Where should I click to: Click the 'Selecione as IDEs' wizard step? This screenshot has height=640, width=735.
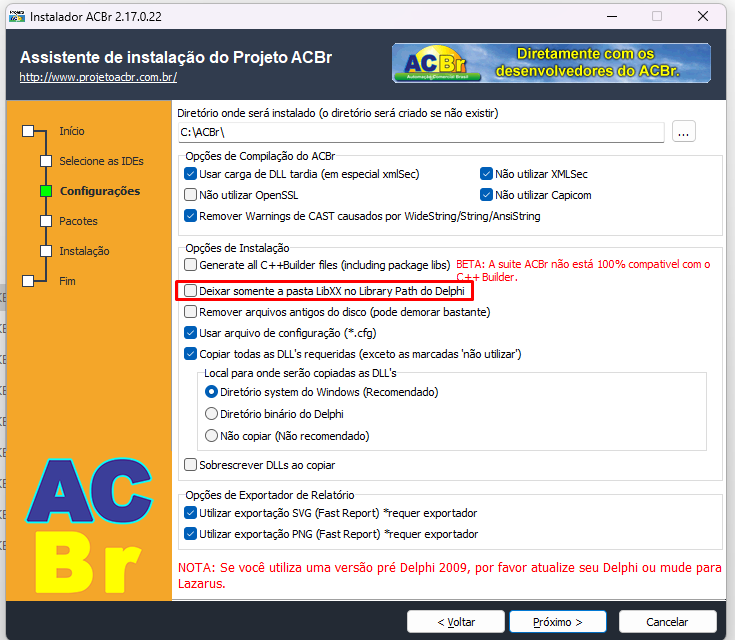[101, 161]
